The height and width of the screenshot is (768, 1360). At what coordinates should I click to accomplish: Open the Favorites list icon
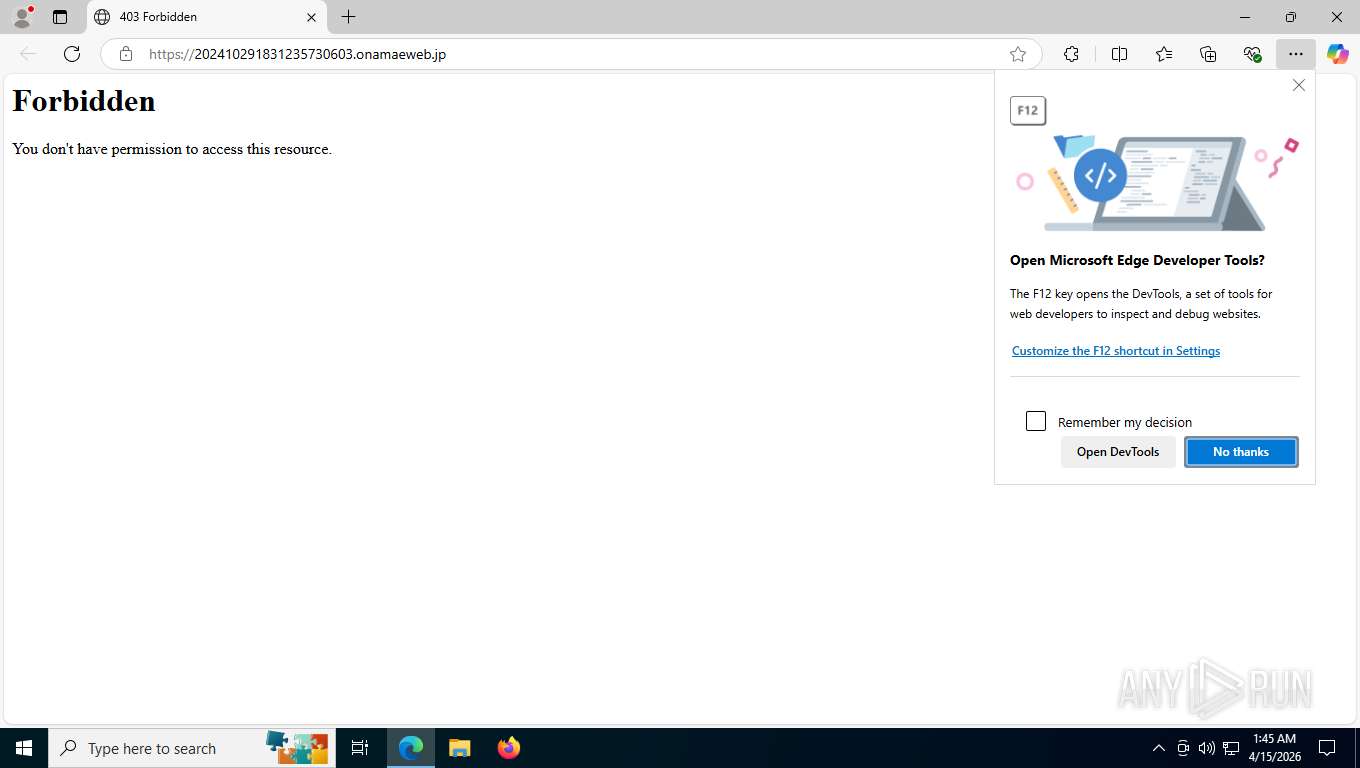(x=1164, y=54)
